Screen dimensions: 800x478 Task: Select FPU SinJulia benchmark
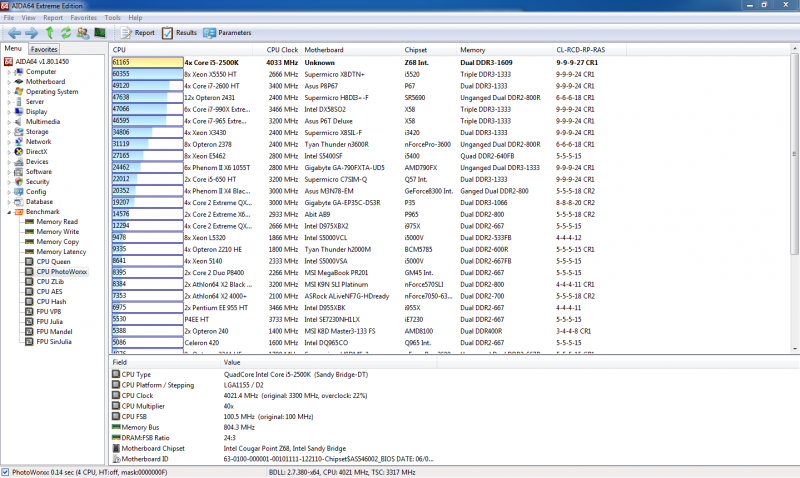click(x=54, y=342)
